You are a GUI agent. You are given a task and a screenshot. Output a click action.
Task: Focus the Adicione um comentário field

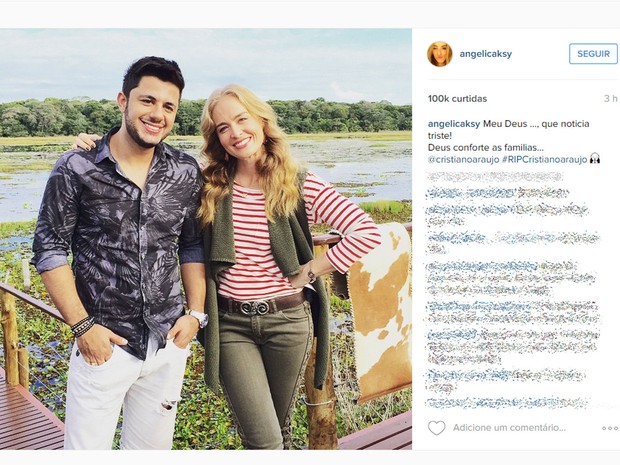pos(510,427)
